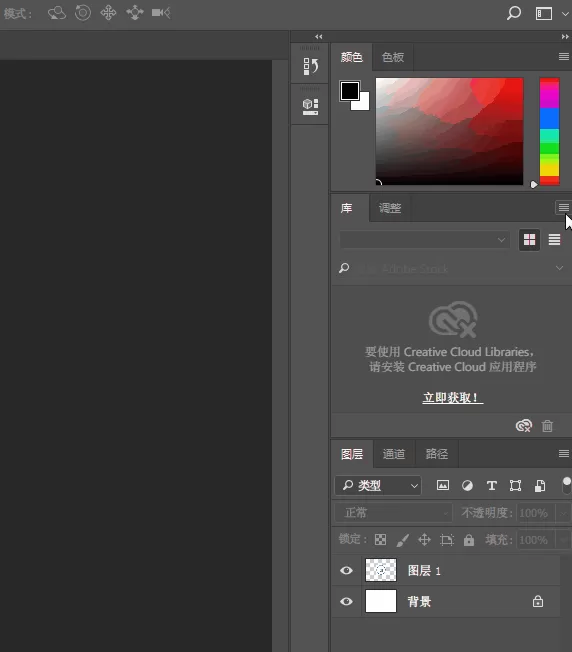Click the hue slider arrow handle
Screen dimensions: 572x652
[534, 184]
